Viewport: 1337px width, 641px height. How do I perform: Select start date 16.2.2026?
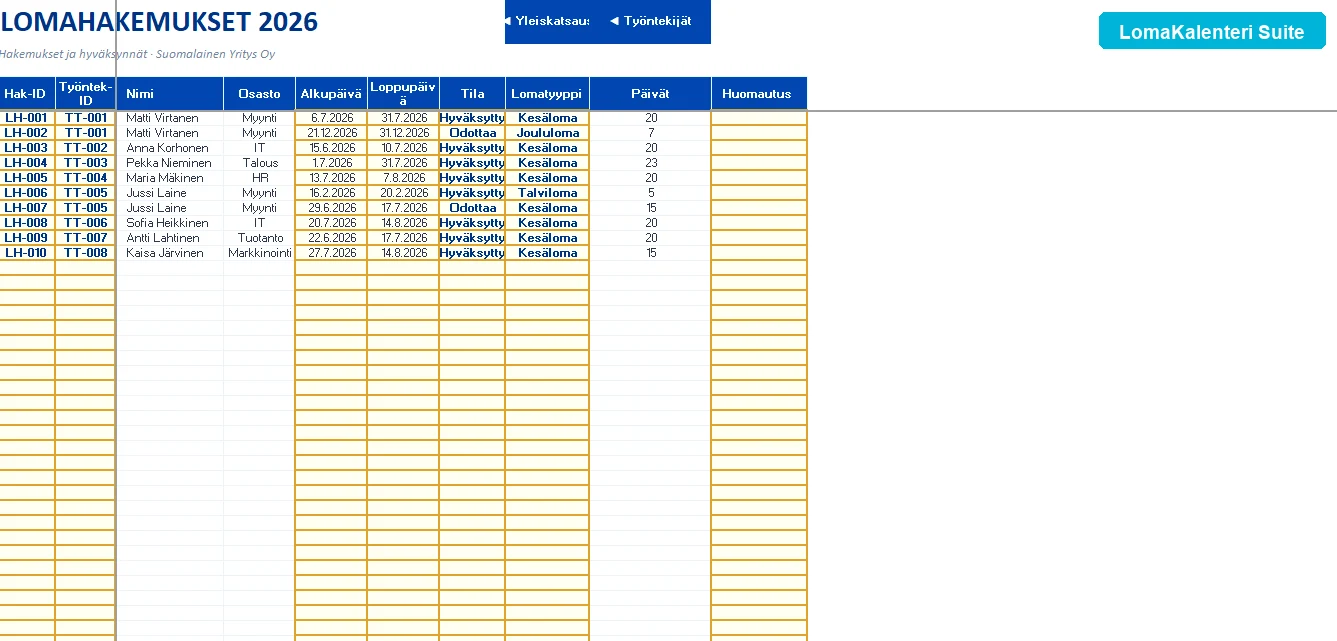[331, 193]
